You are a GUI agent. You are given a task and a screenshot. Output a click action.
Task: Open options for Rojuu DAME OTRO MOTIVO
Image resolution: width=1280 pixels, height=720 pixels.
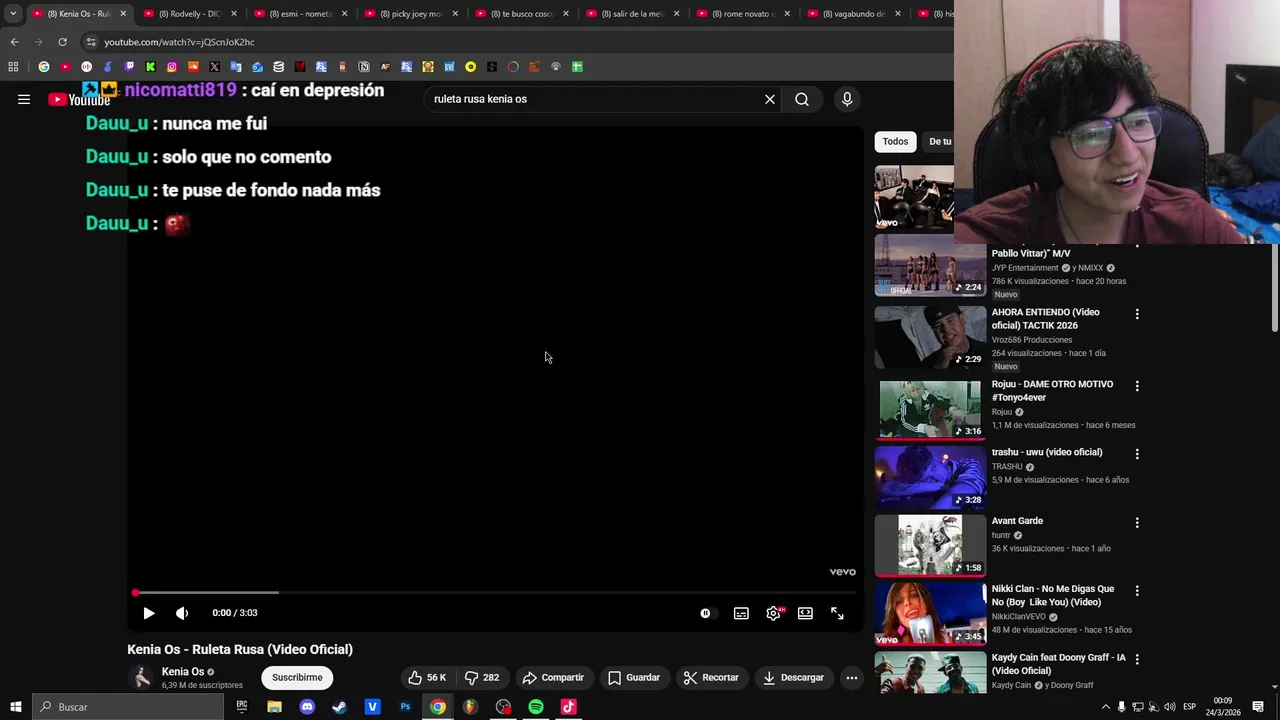(1137, 386)
